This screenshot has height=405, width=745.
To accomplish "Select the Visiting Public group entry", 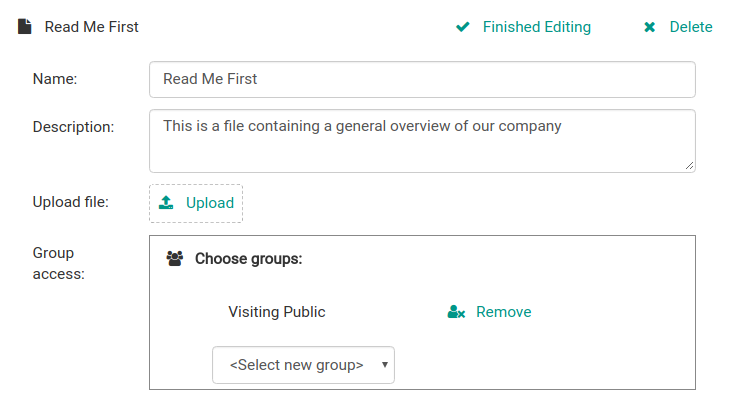I will [277, 312].
